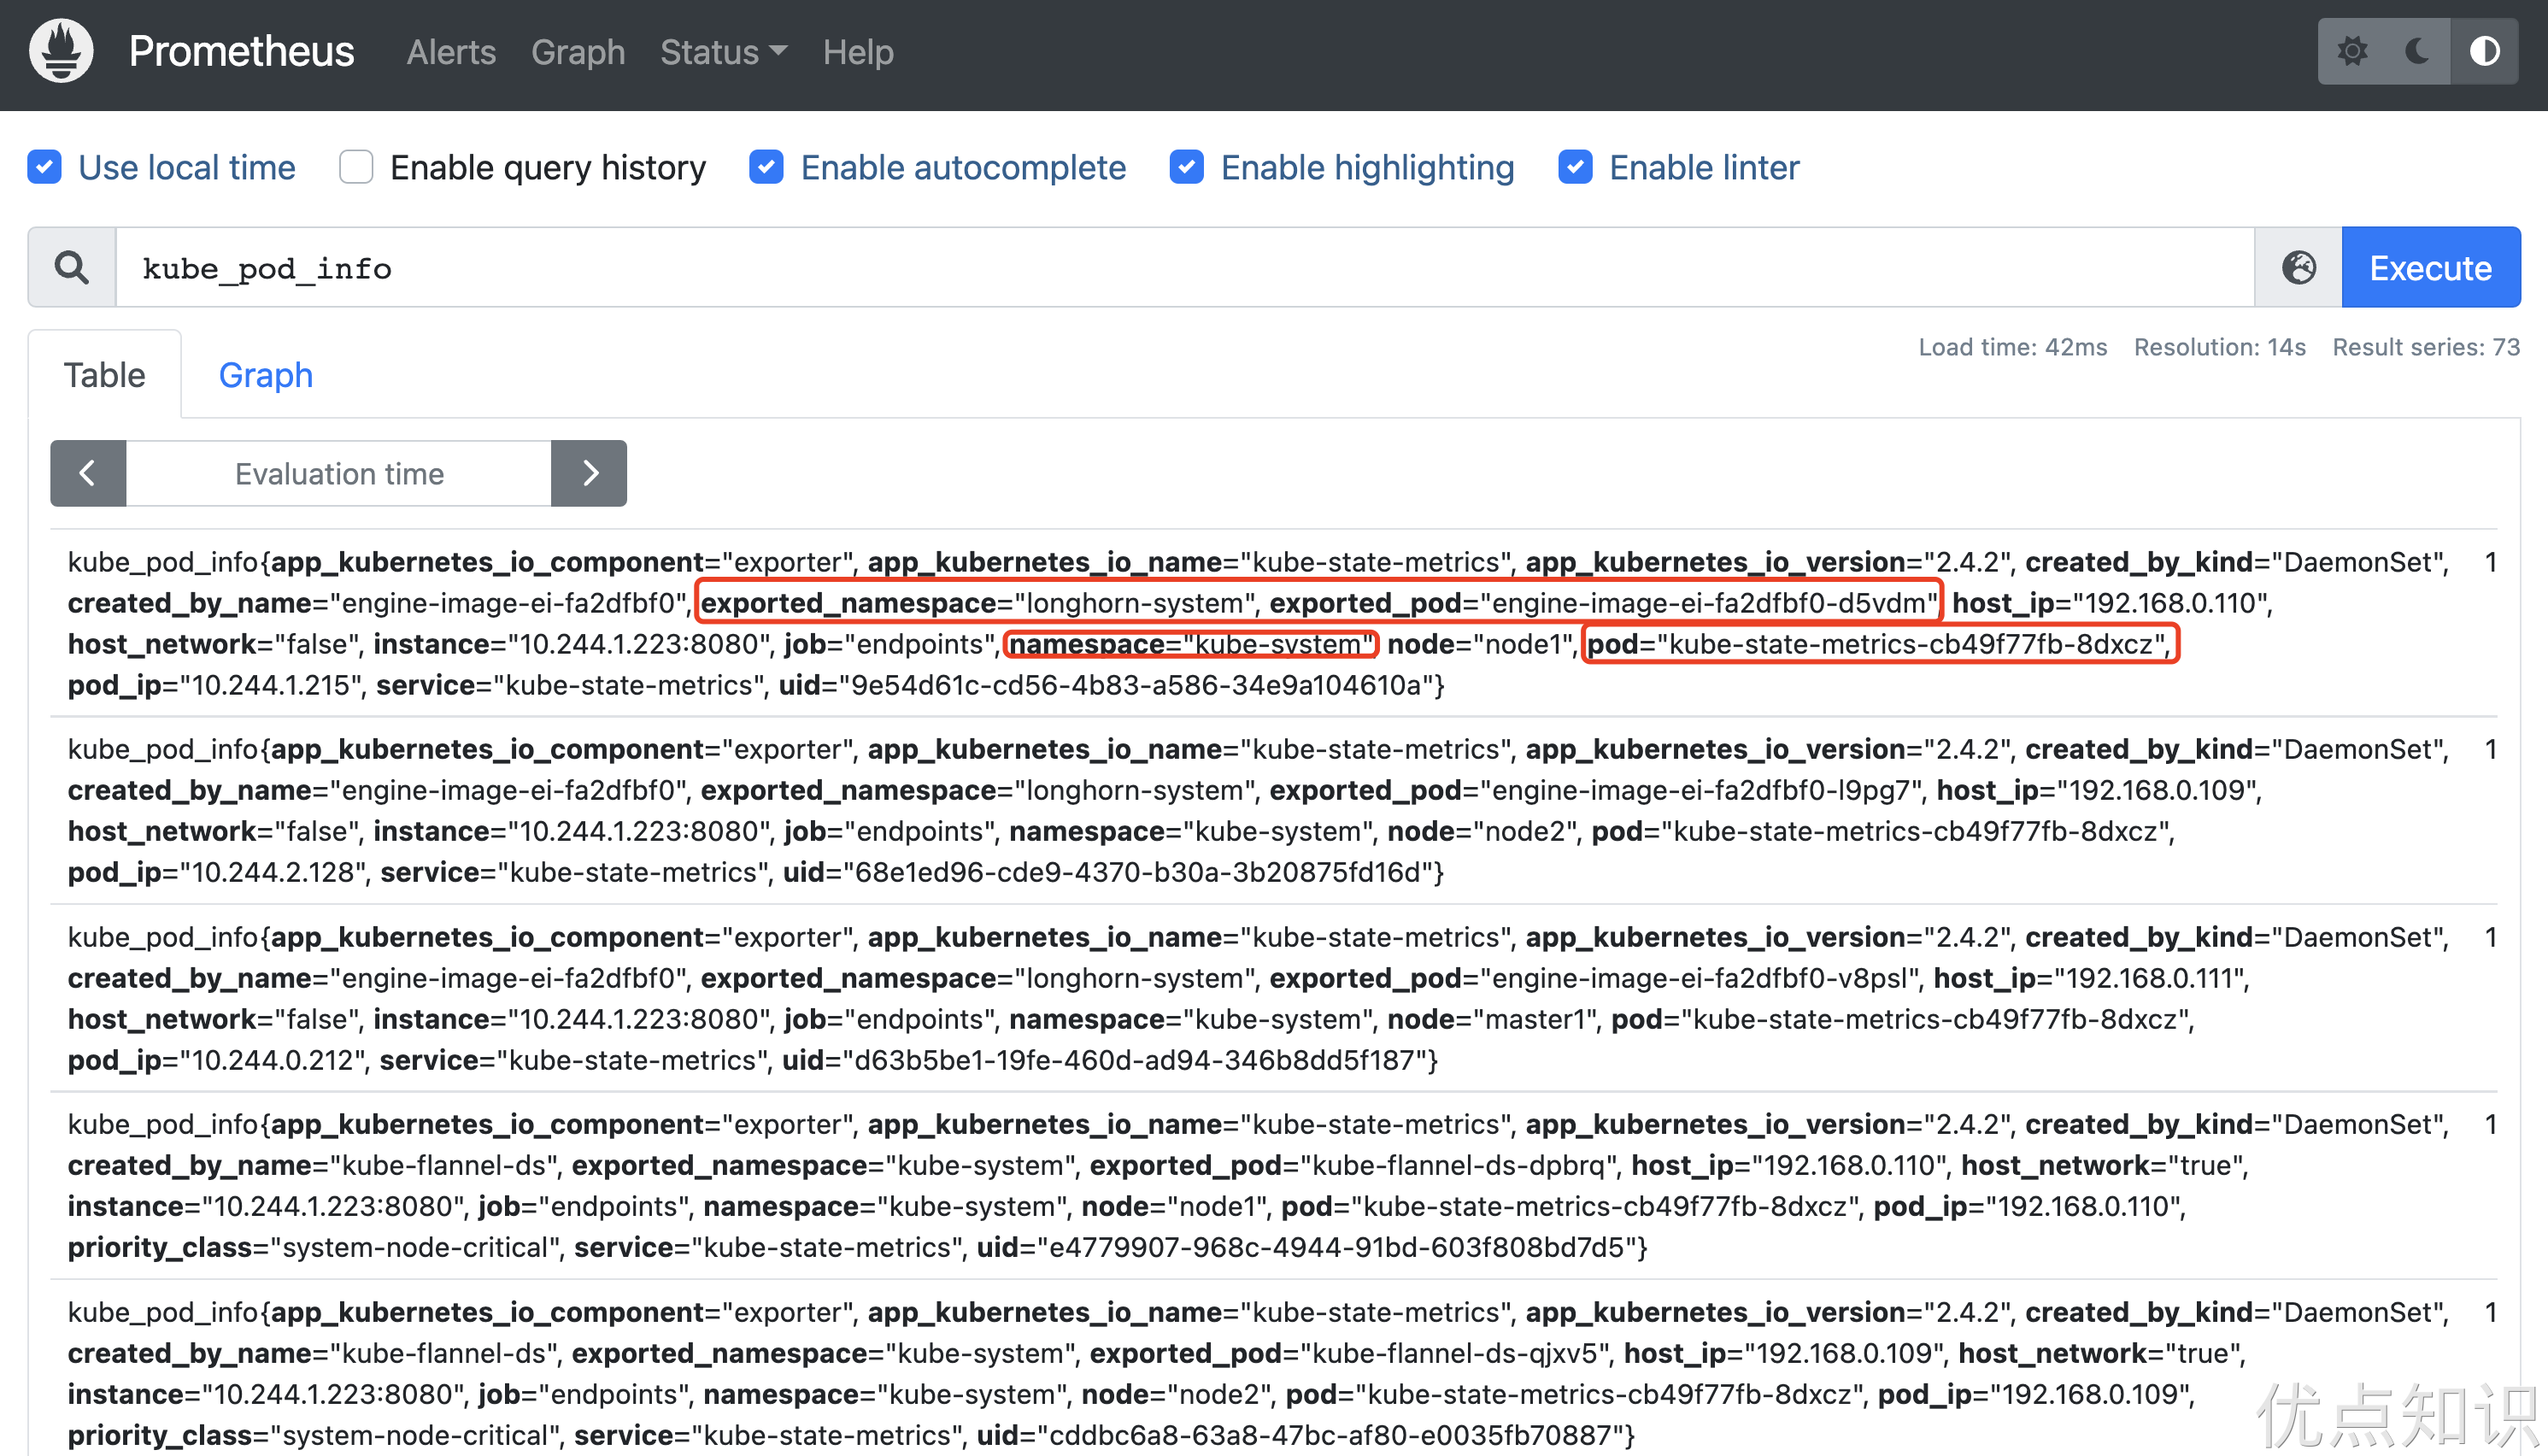Screen dimensions: 2548x1456
Task: Click uid 68e1ed96-cde9-4370 label
Action: (1108, 872)
